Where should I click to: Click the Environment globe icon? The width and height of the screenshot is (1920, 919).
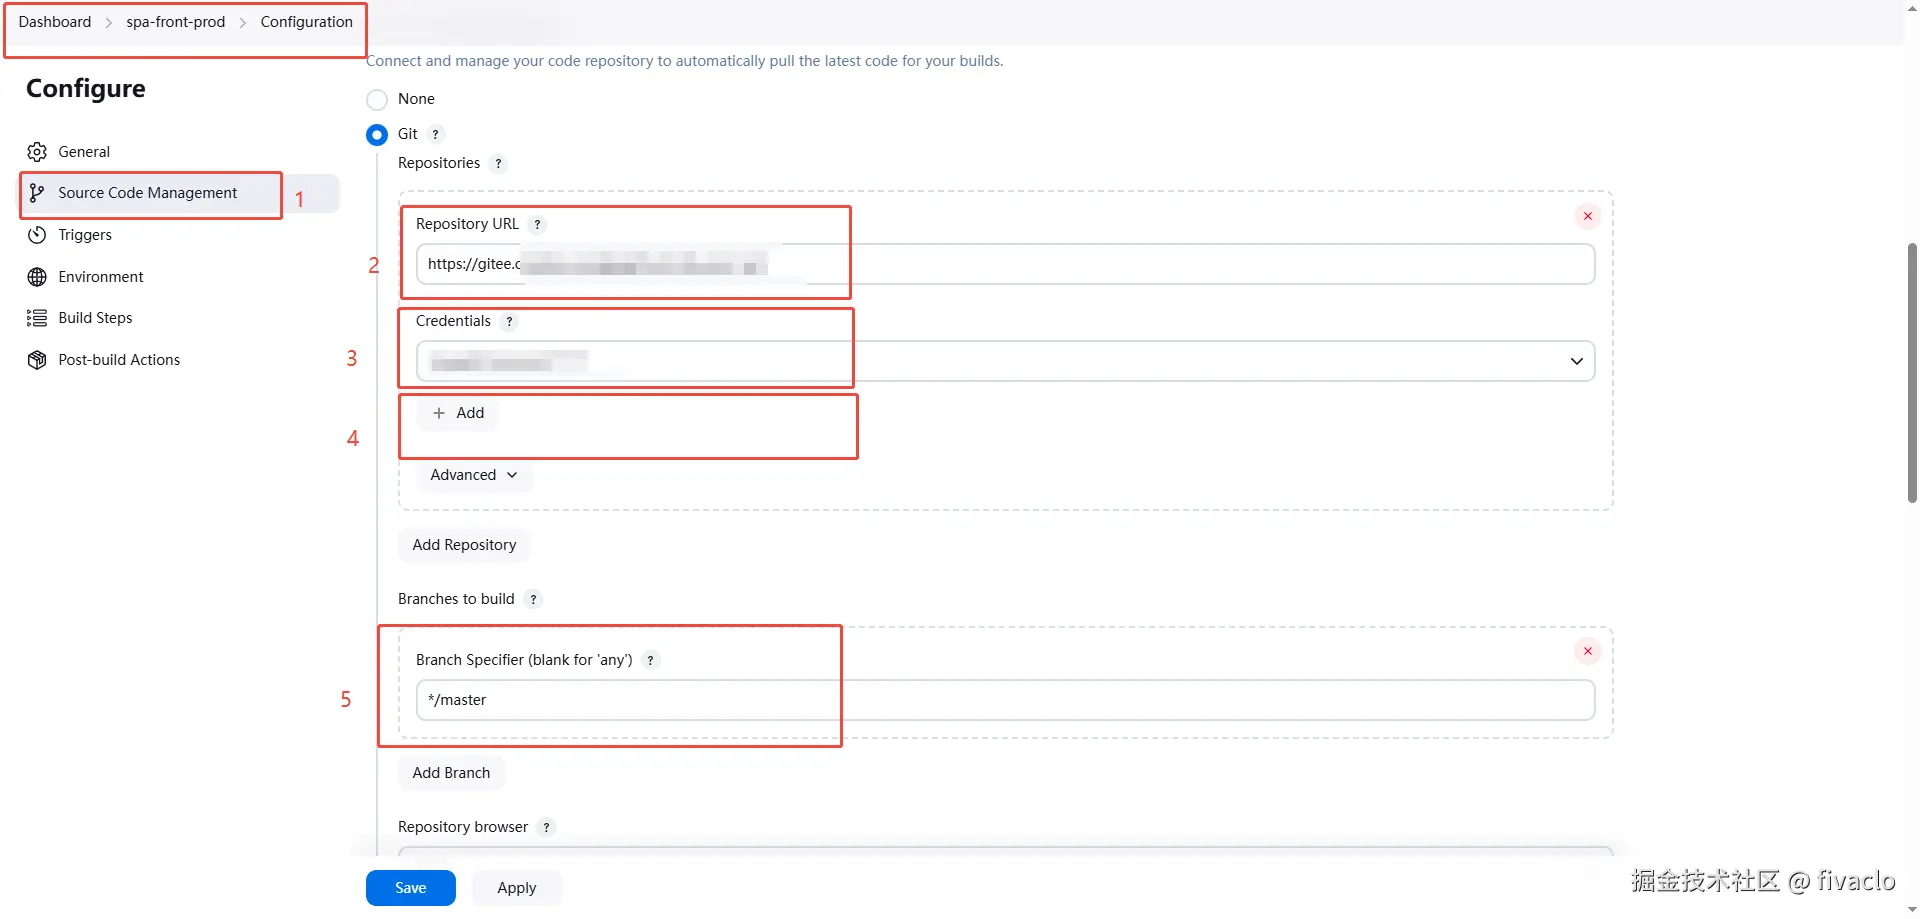37,277
